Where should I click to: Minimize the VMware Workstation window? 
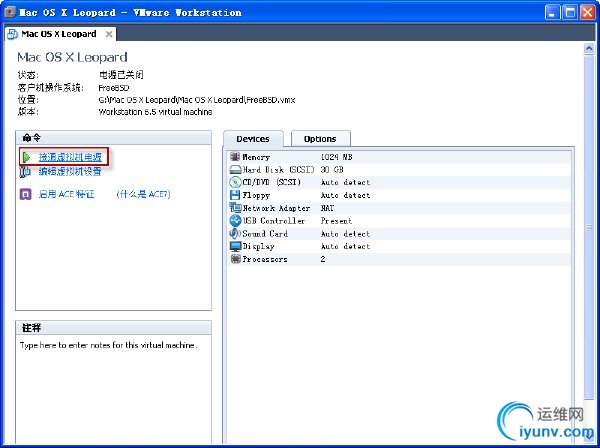tap(552, 12)
